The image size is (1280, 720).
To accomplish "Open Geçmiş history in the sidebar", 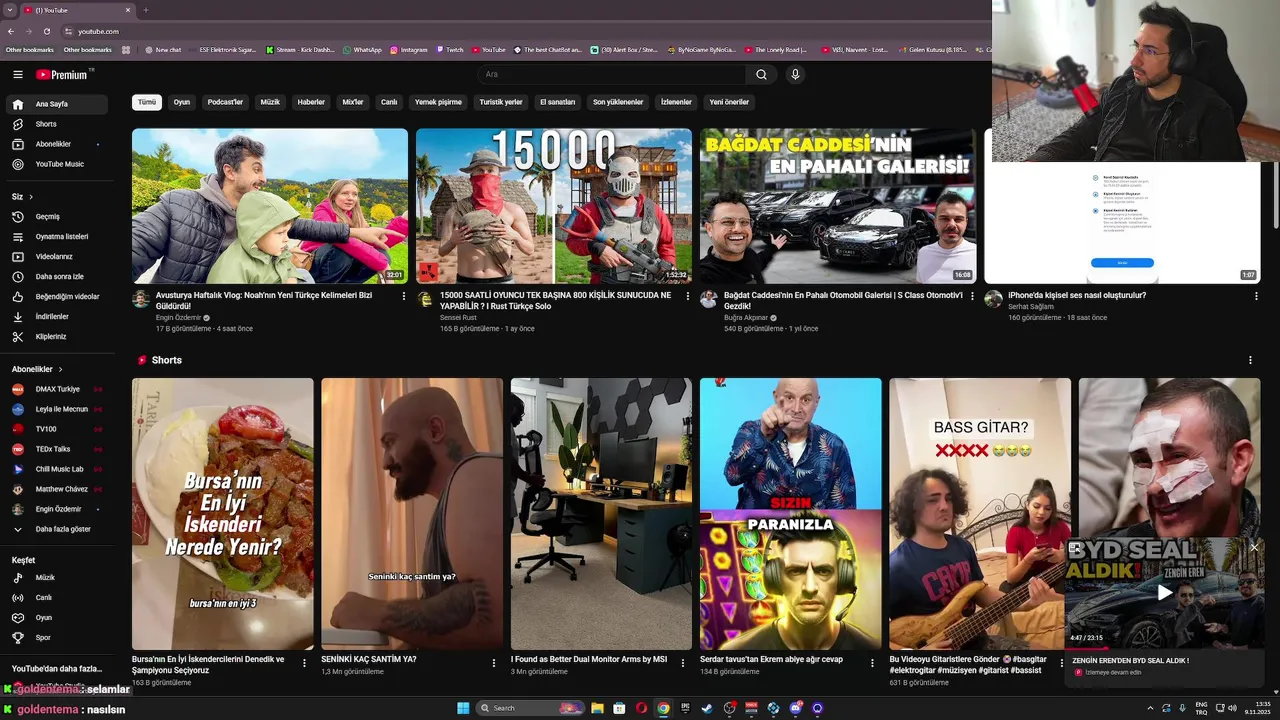I will [57, 217].
